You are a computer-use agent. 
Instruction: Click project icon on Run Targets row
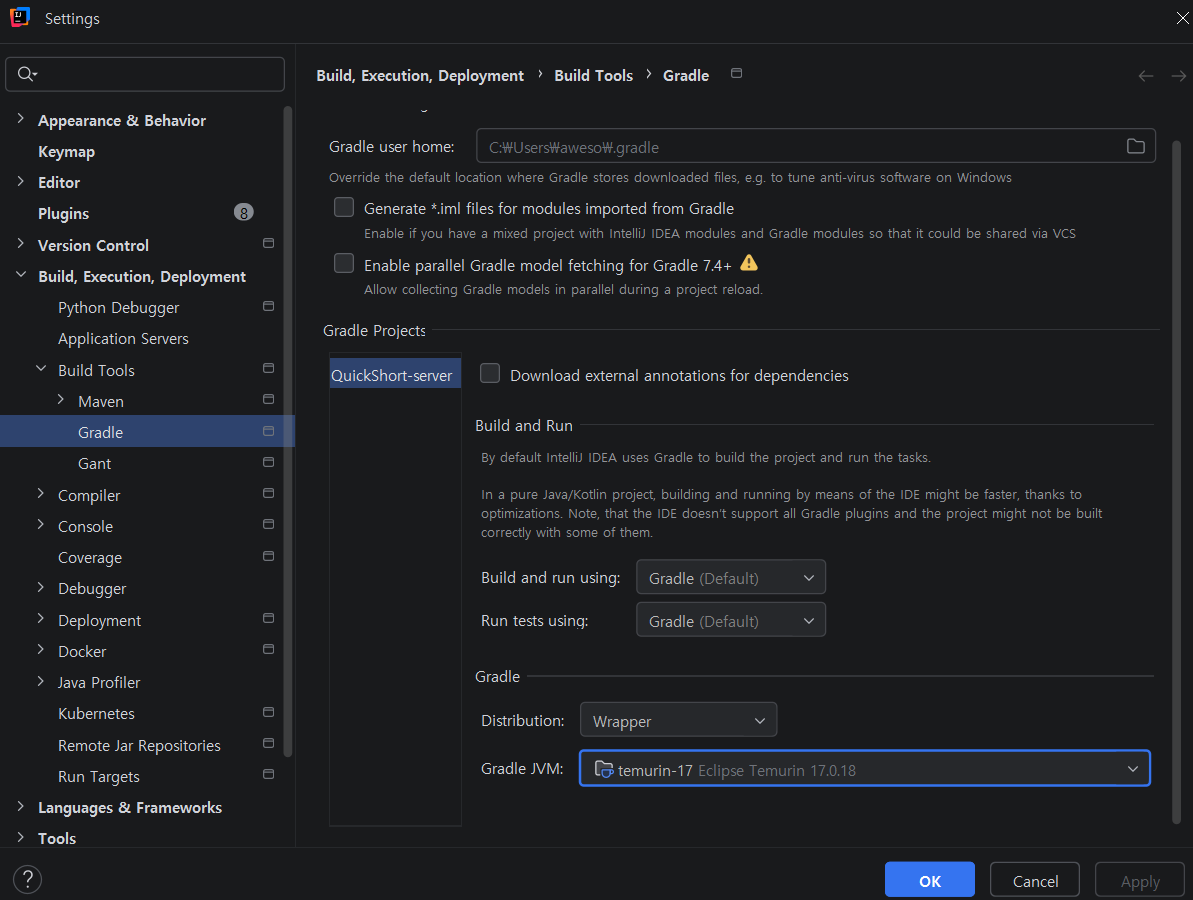tap(268, 774)
